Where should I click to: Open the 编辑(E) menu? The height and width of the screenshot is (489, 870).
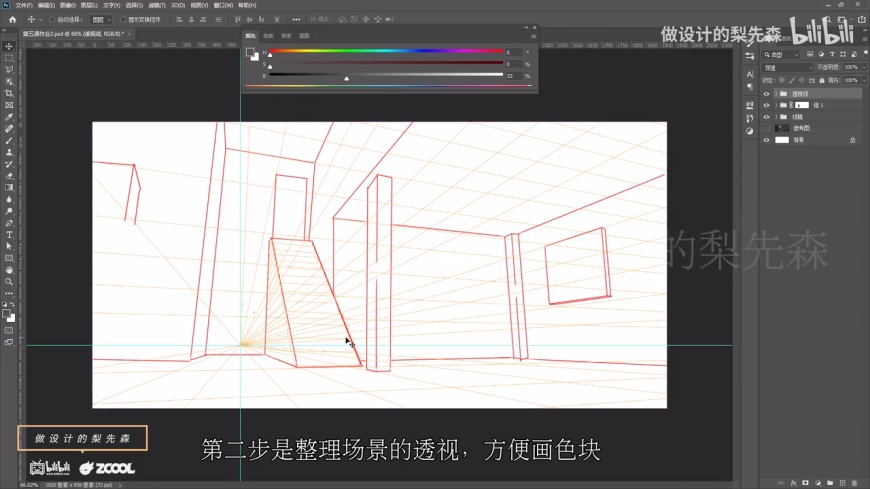(46, 5)
